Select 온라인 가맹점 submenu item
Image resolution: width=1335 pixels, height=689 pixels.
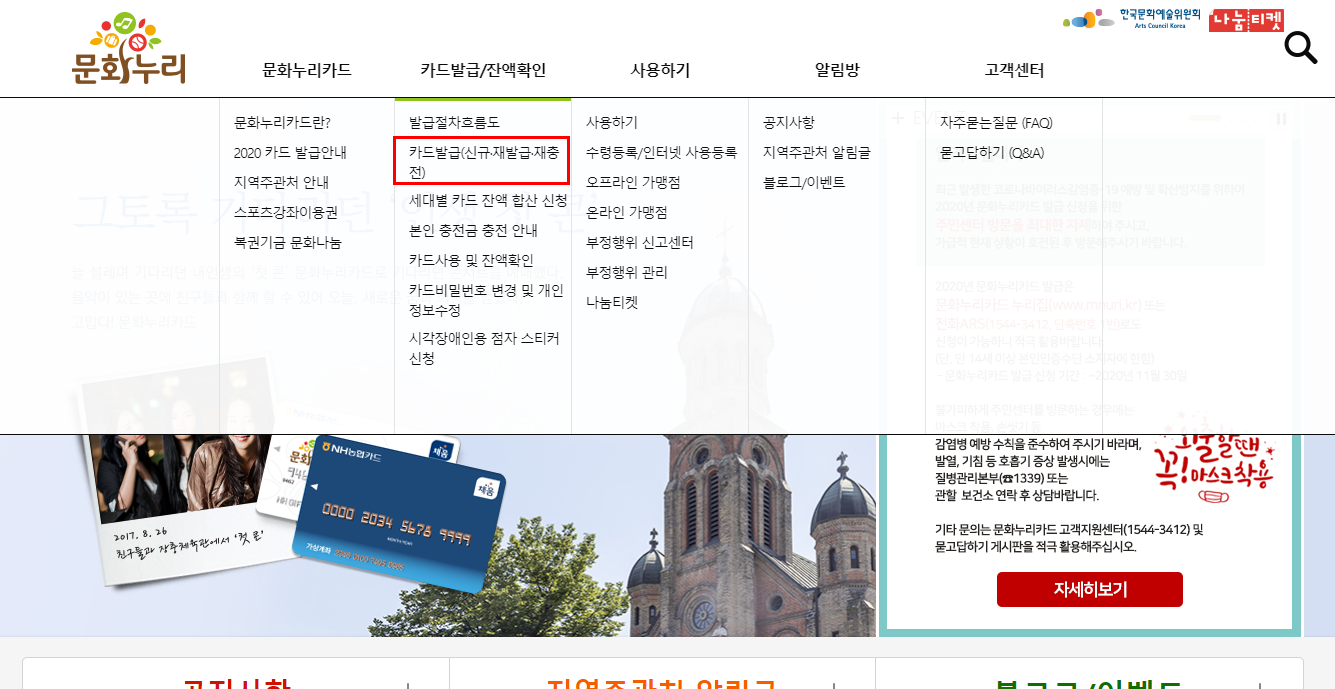pyautogui.click(x=627, y=212)
